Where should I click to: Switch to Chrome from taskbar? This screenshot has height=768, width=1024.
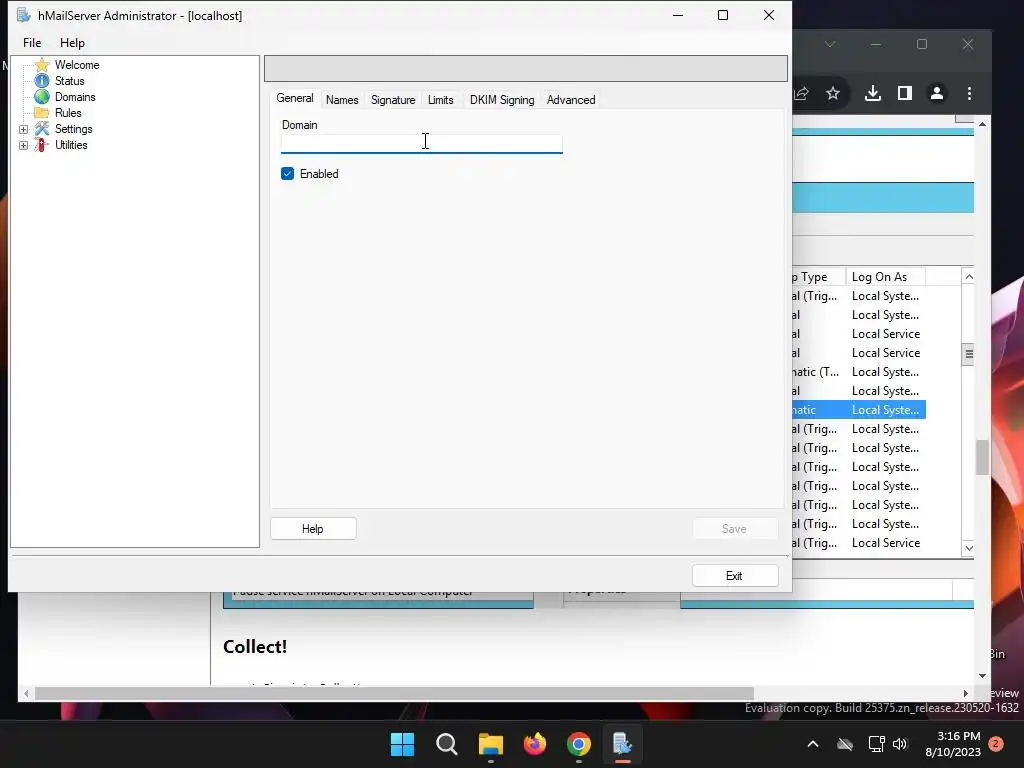579,744
